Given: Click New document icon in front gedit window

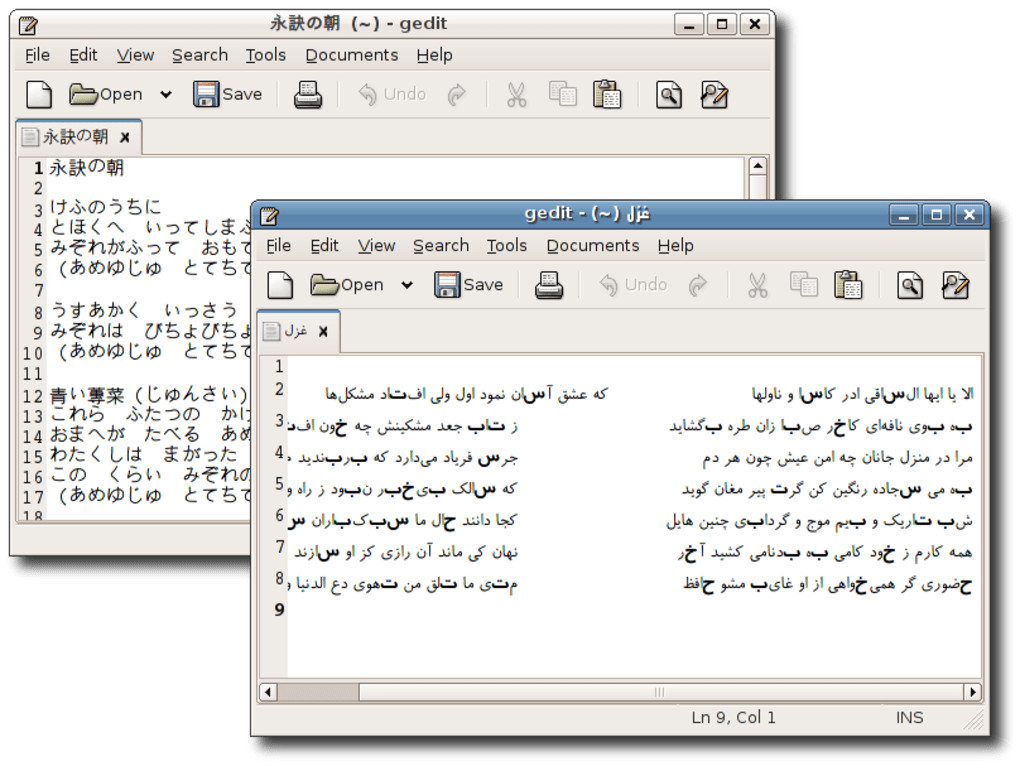Looking at the screenshot, I should [280, 285].
